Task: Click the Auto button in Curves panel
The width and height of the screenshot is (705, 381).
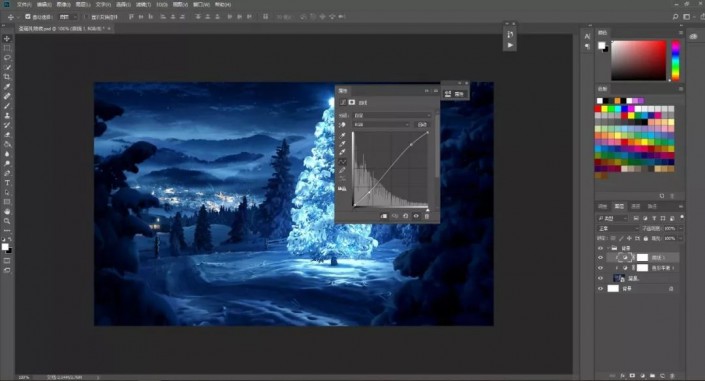Action: [x=422, y=125]
